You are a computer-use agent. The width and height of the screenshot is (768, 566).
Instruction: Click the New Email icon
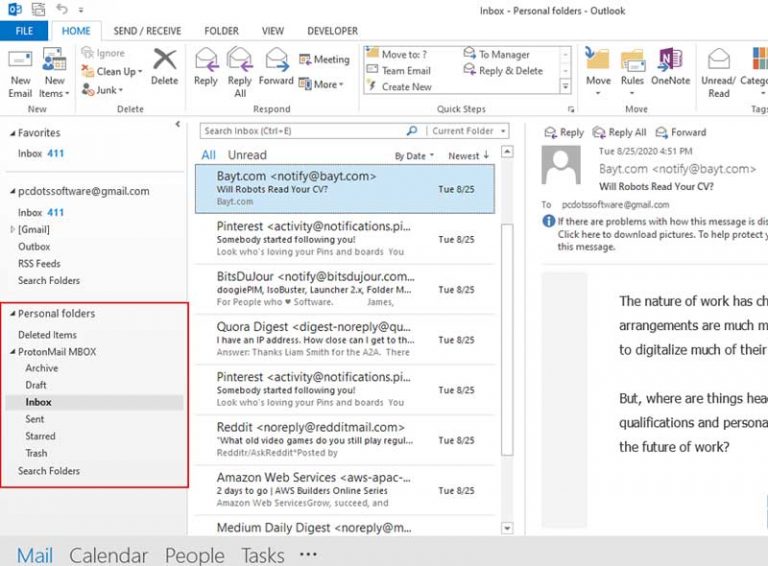point(20,73)
